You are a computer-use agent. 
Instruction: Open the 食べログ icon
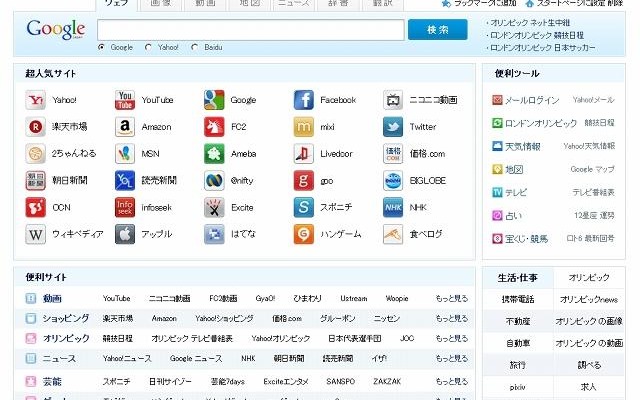tap(393, 234)
